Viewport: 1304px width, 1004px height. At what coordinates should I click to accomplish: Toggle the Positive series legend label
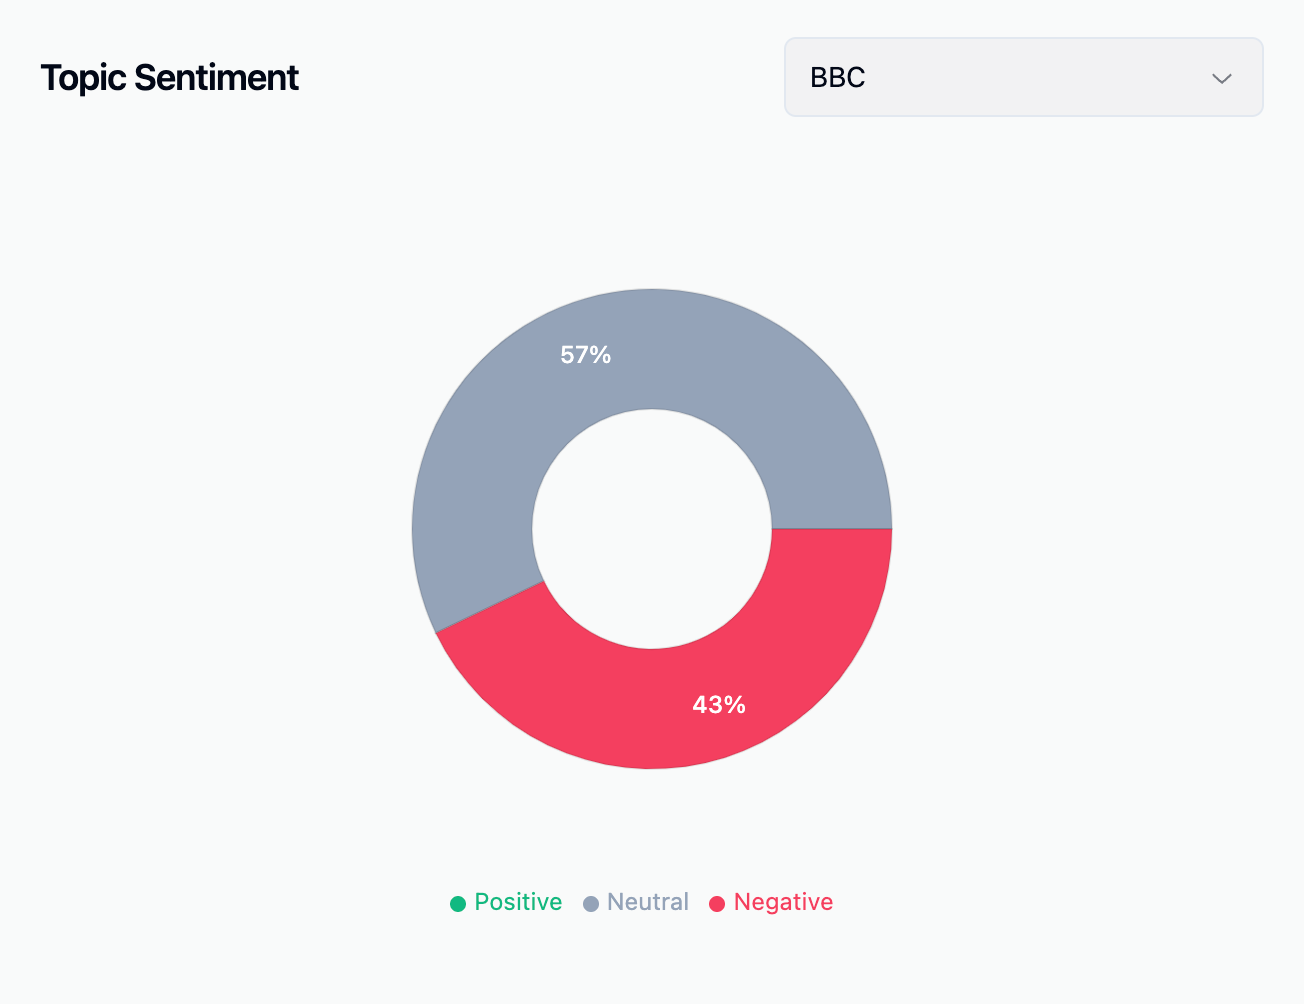(x=518, y=902)
